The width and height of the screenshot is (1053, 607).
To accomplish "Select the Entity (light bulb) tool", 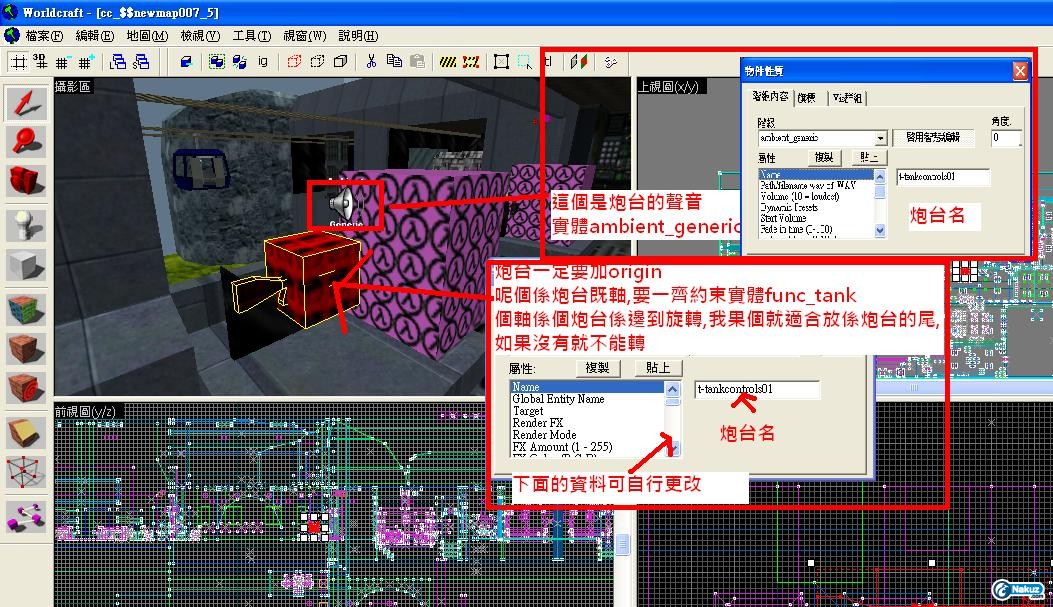I will [26, 225].
